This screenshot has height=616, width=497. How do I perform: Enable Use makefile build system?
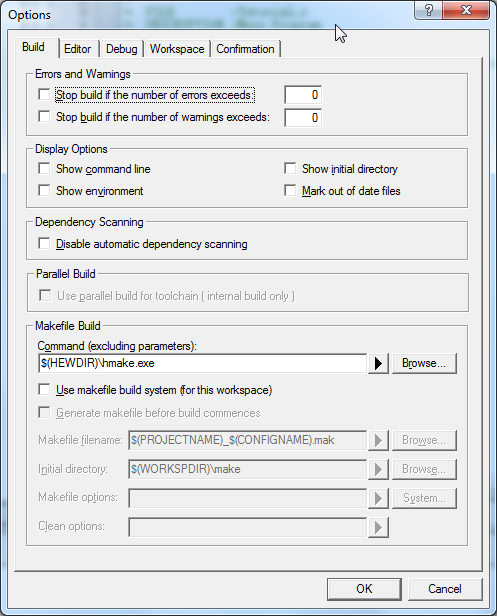tap(44, 390)
